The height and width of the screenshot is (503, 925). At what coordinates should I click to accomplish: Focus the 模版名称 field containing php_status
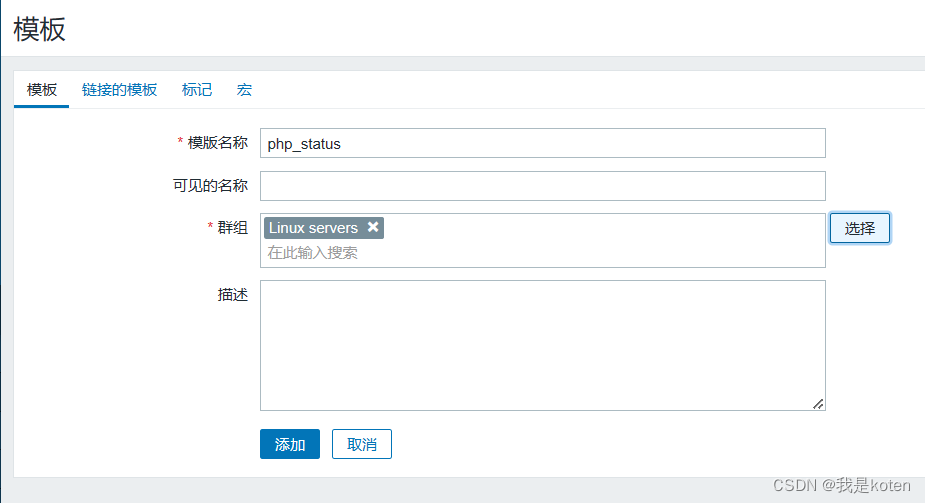pos(542,143)
